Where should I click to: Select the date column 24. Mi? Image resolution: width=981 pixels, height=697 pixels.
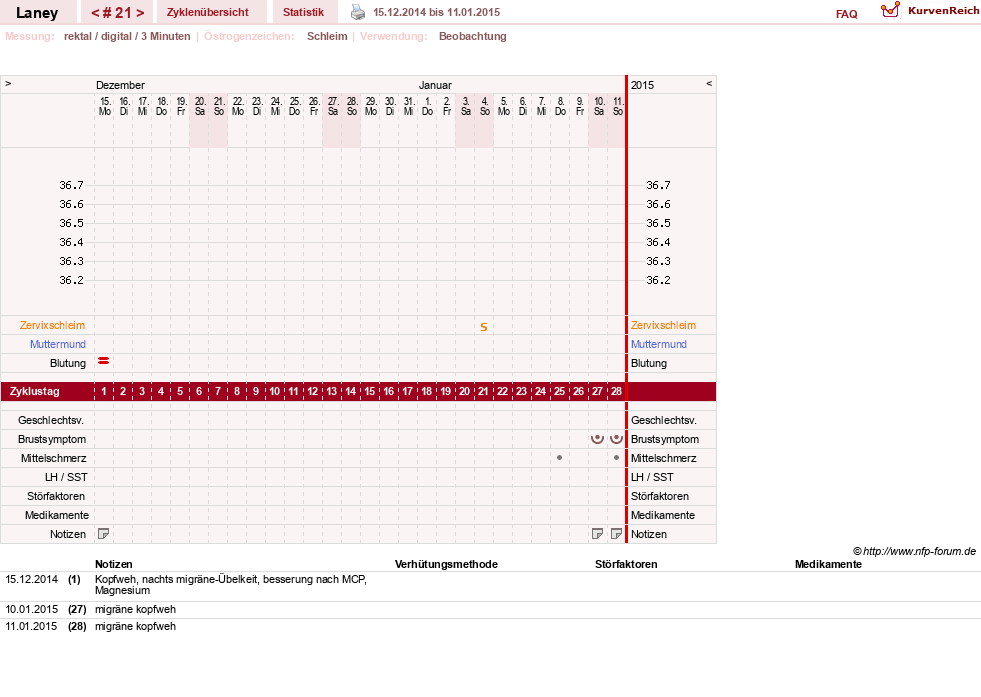point(275,106)
